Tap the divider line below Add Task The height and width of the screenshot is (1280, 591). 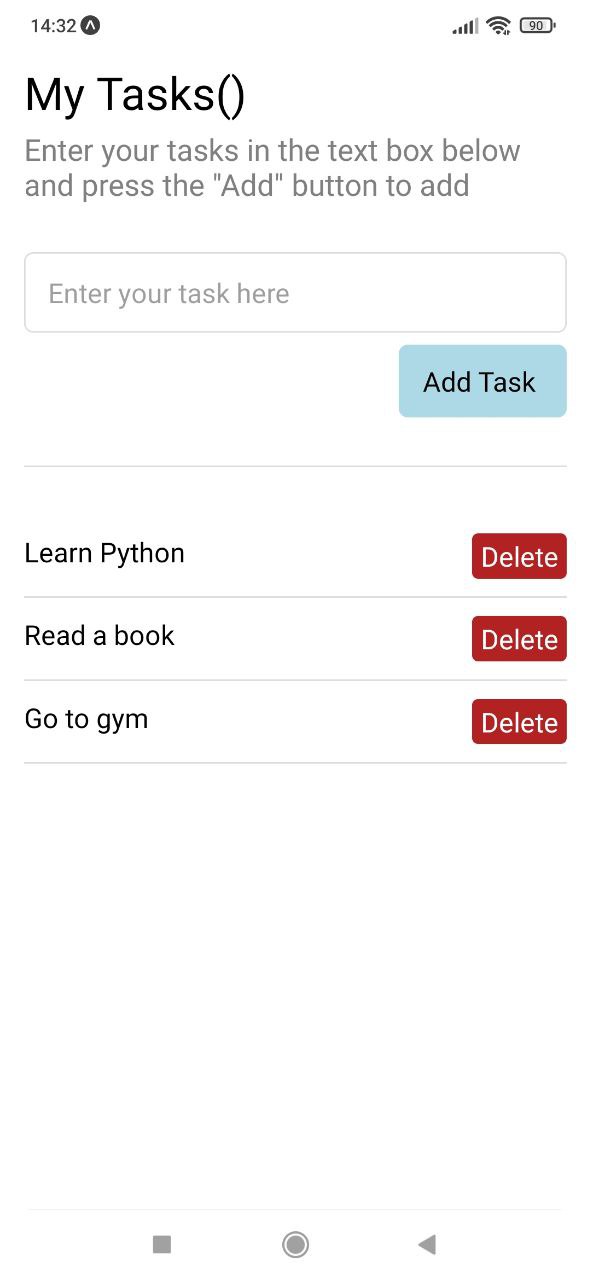[x=295, y=465]
